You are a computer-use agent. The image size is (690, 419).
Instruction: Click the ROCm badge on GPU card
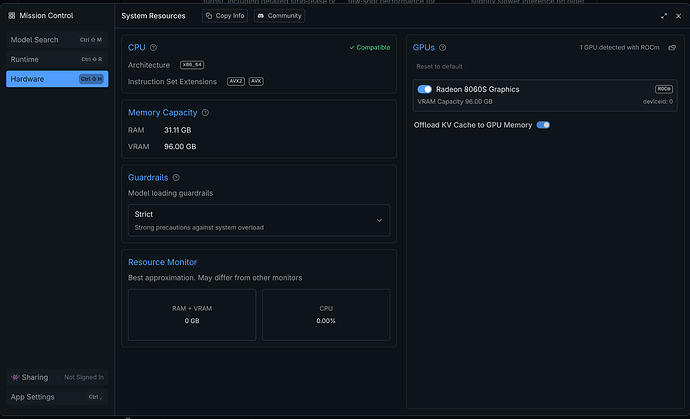click(664, 89)
